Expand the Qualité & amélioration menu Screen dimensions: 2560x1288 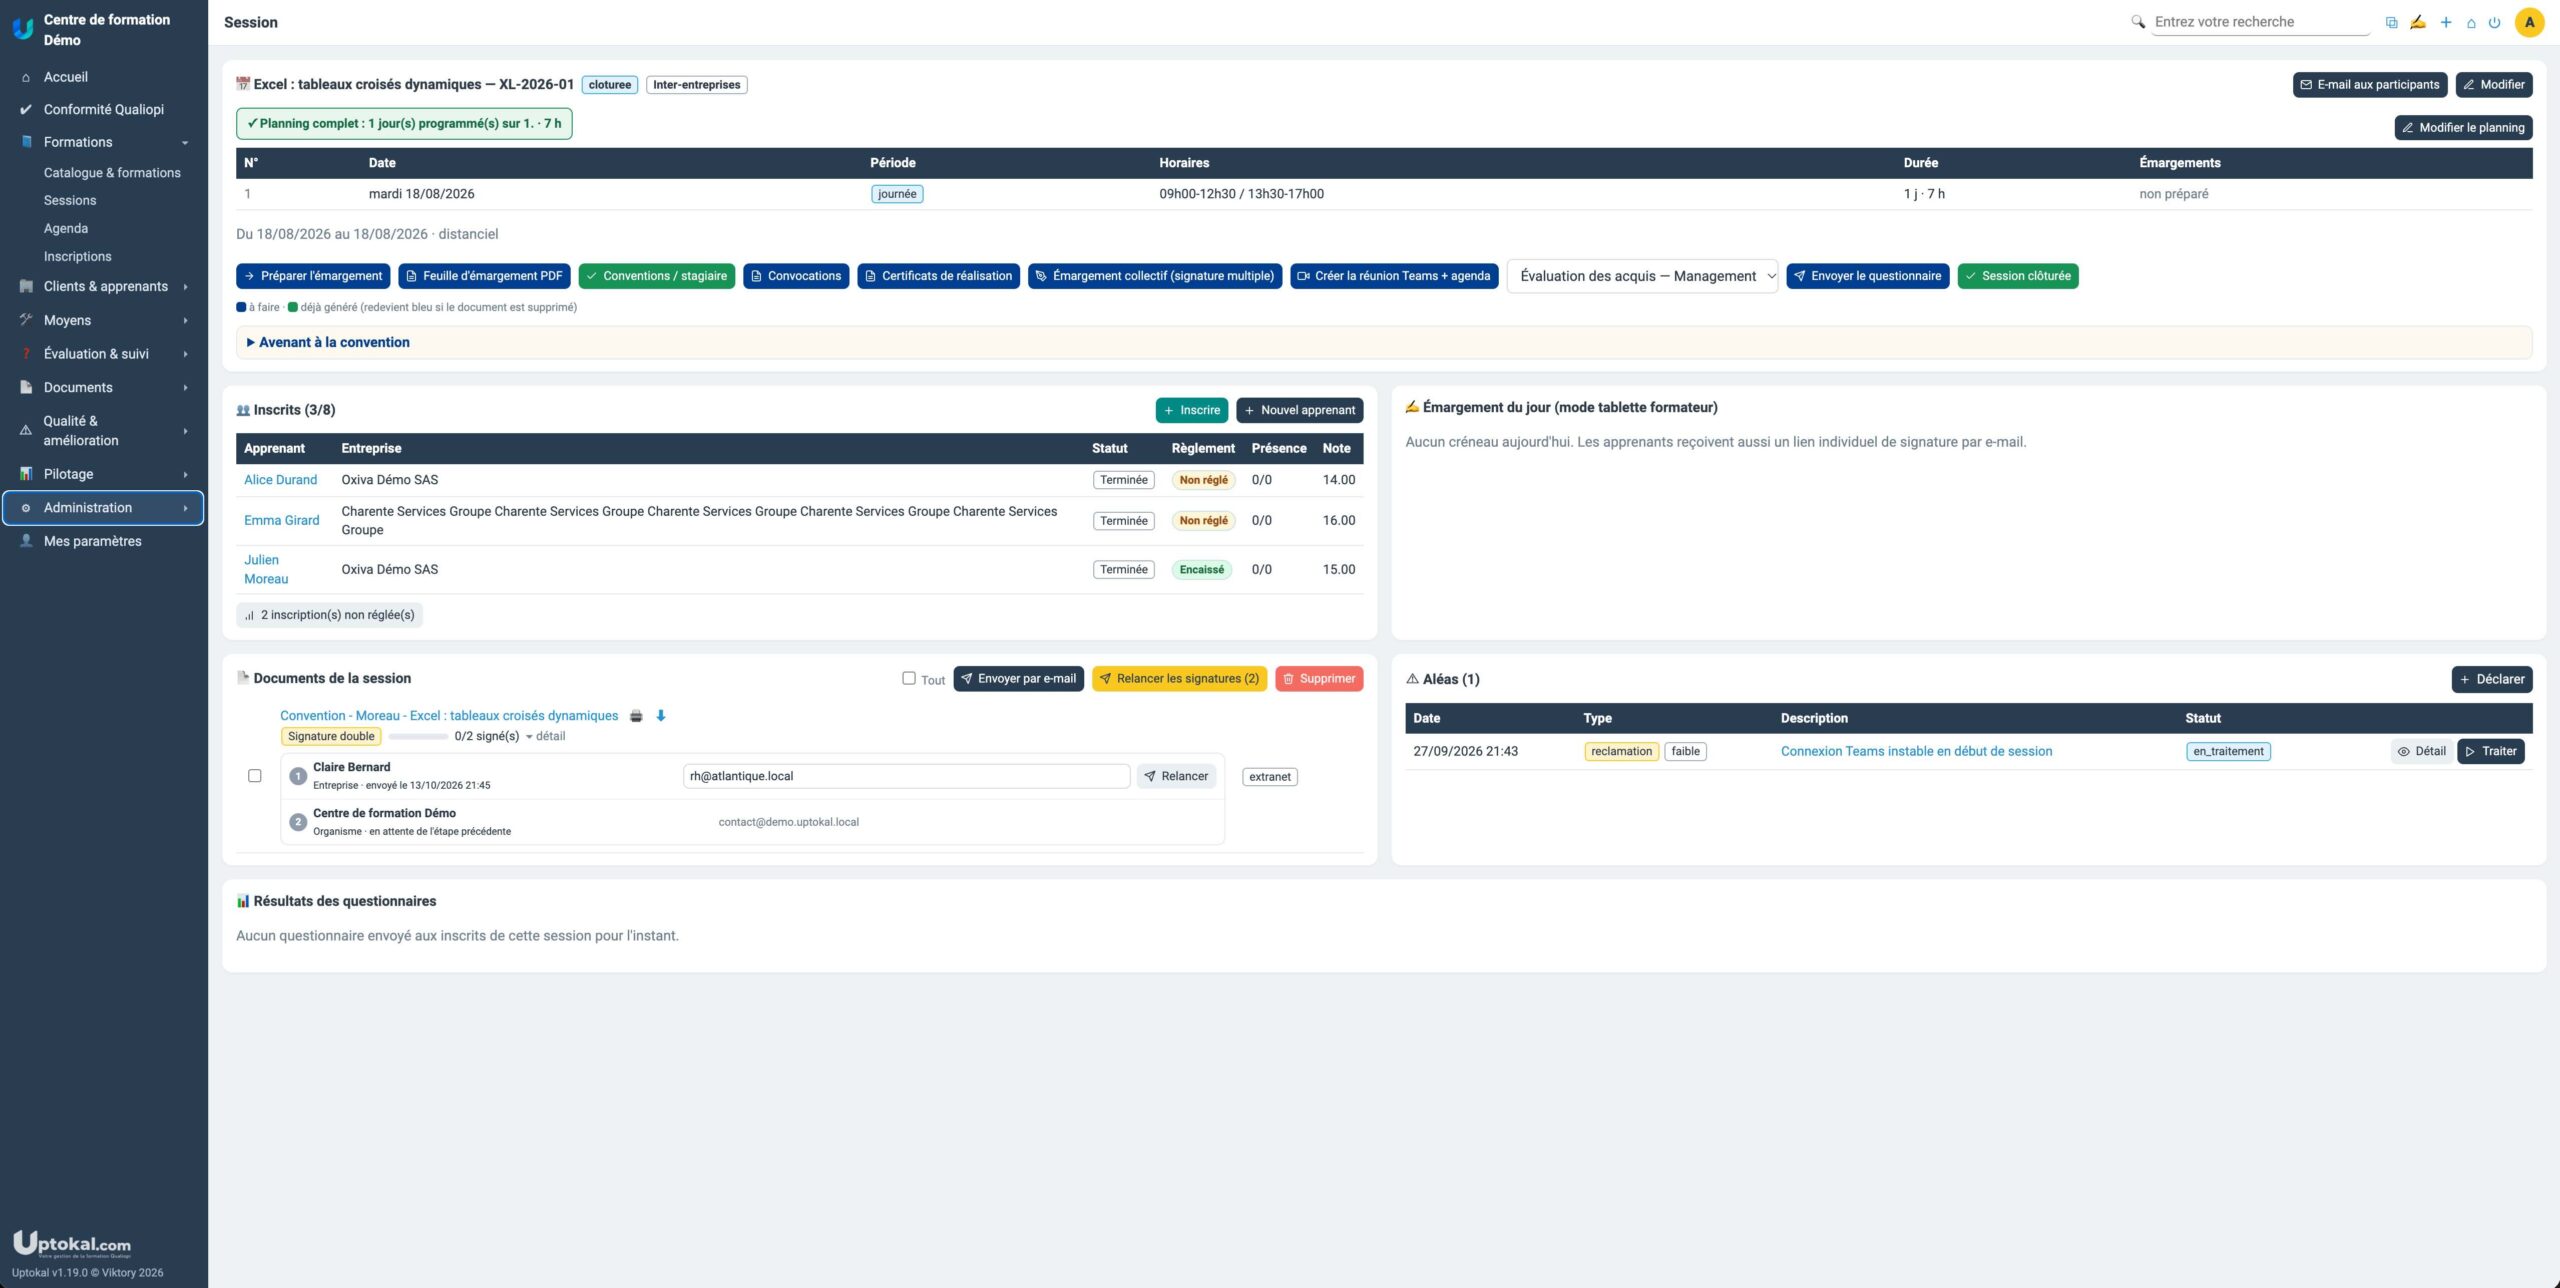(x=105, y=431)
